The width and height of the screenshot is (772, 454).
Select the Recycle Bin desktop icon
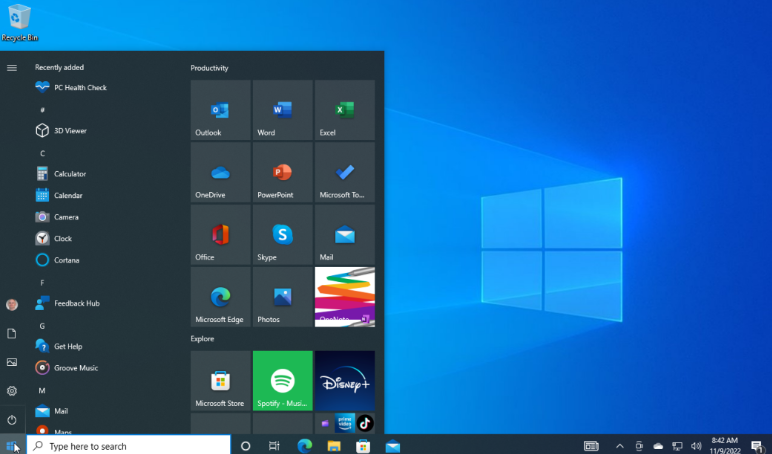point(20,23)
